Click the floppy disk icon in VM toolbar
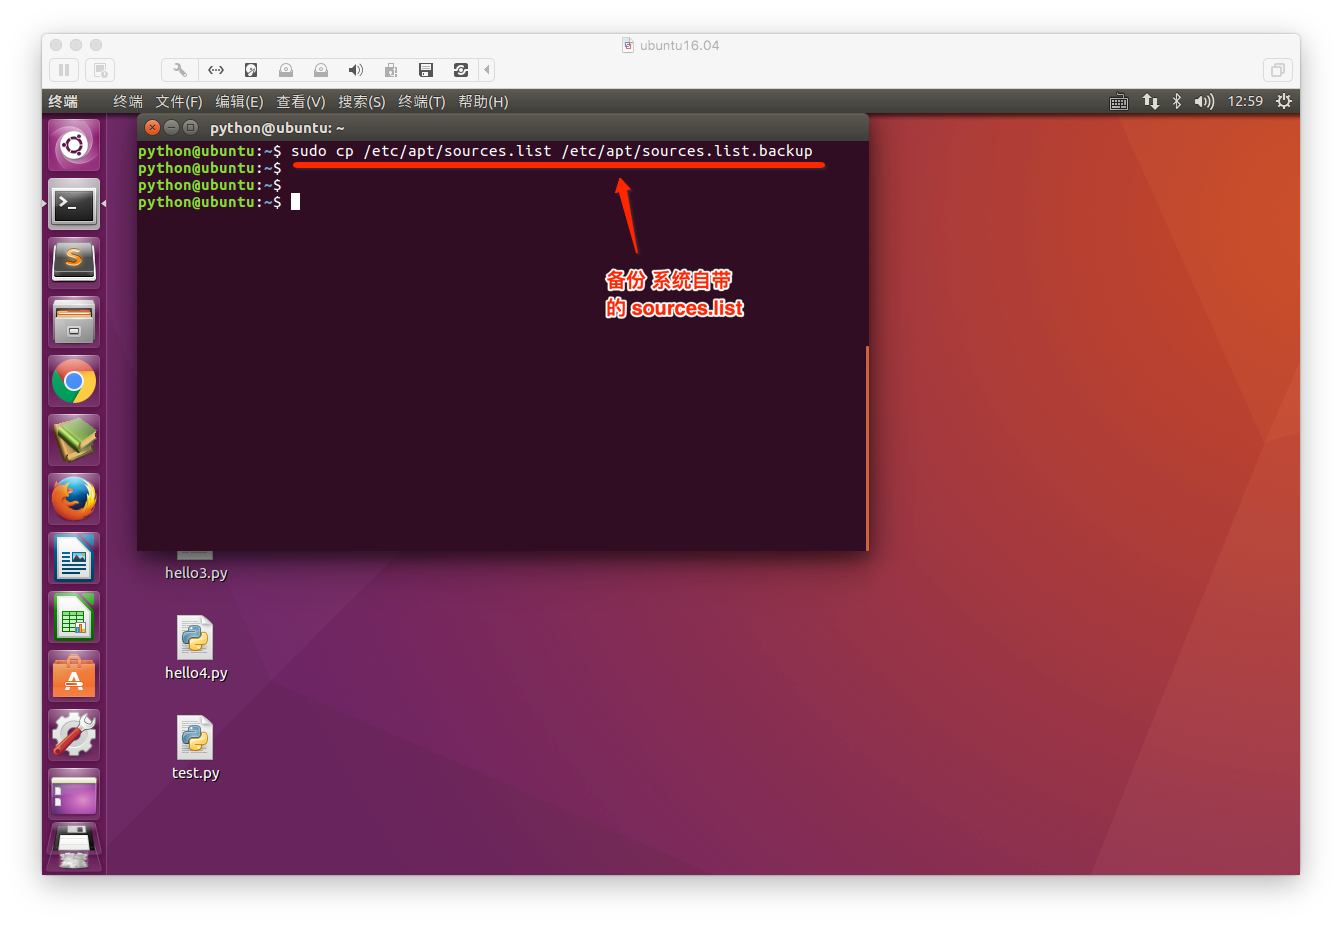The width and height of the screenshot is (1342, 925). click(426, 70)
